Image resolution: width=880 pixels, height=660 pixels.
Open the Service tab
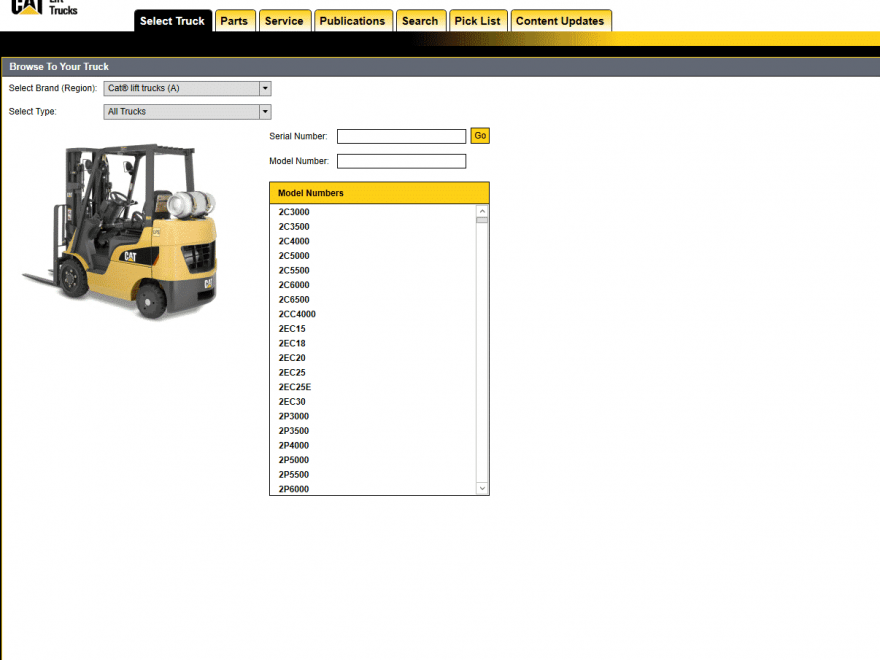click(285, 21)
